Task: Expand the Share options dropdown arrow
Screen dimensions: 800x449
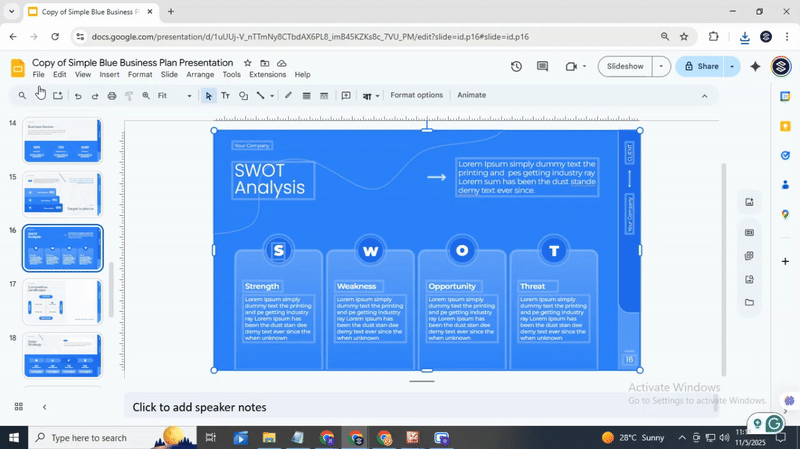Action: (x=732, y=67)
